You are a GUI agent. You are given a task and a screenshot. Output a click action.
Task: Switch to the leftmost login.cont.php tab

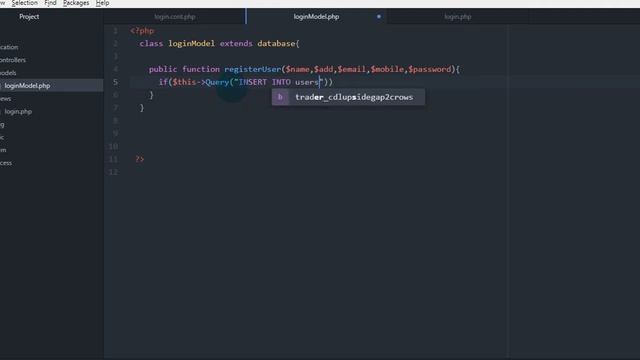[x=175, y=17]
